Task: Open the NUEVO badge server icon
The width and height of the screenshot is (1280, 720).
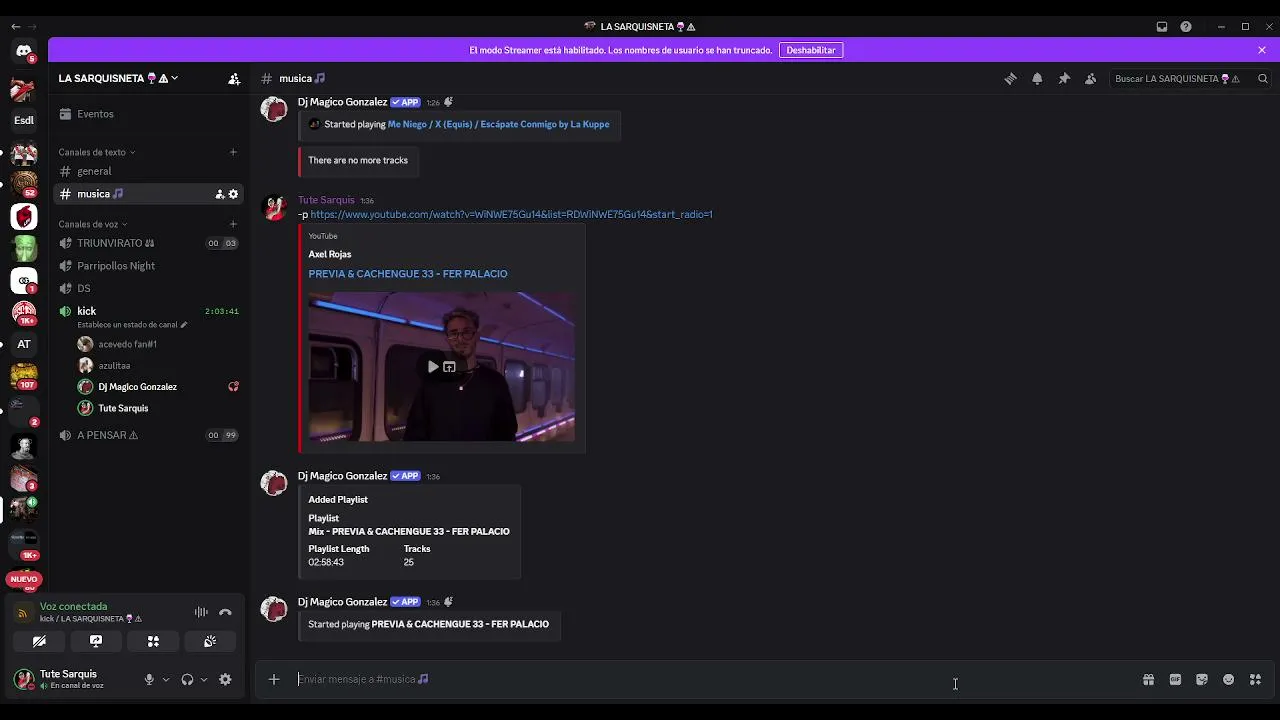Action: pos(24,579)
